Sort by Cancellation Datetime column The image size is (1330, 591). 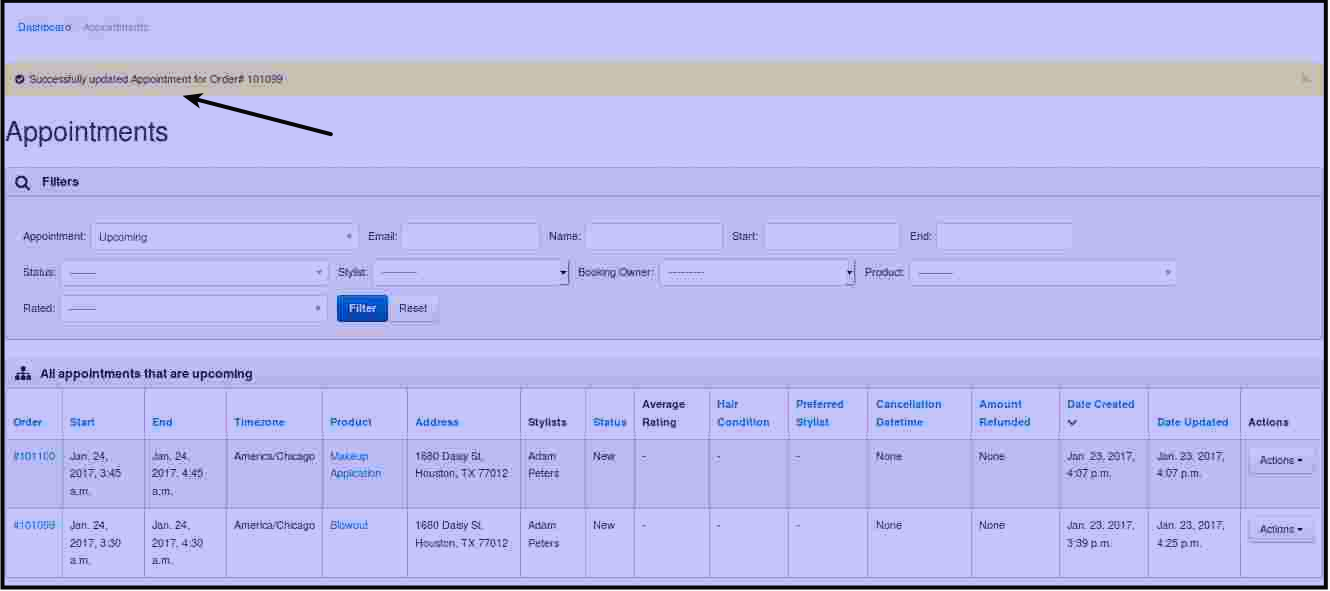coord(909,413)
